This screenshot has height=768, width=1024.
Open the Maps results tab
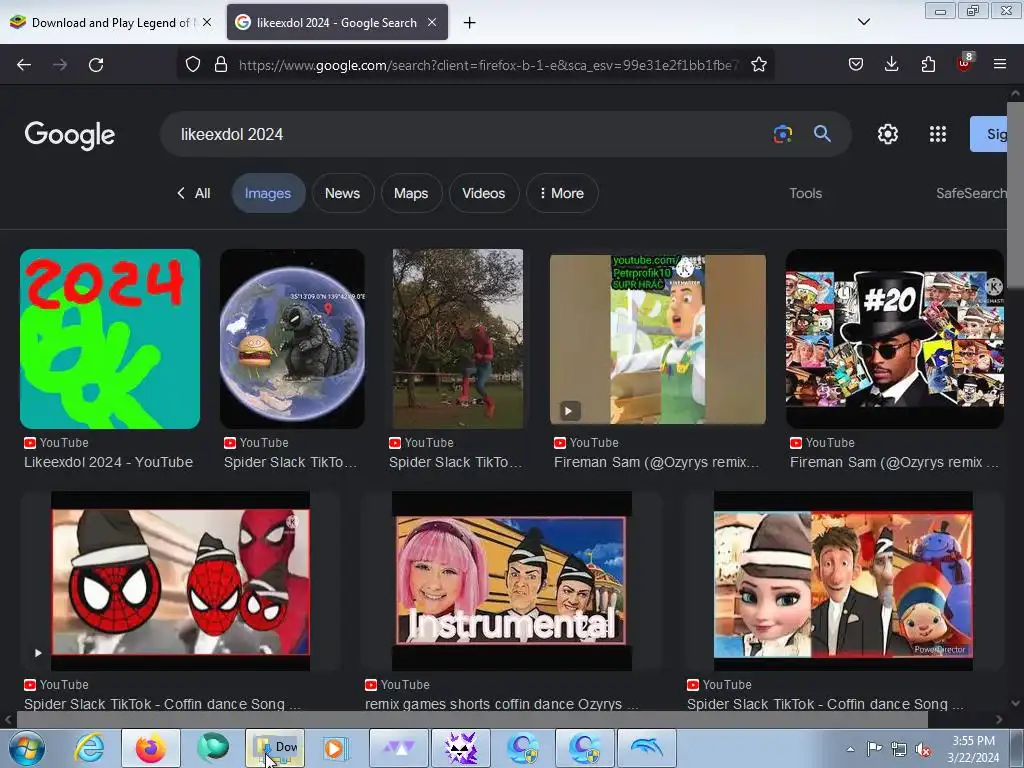pos(411,193)
